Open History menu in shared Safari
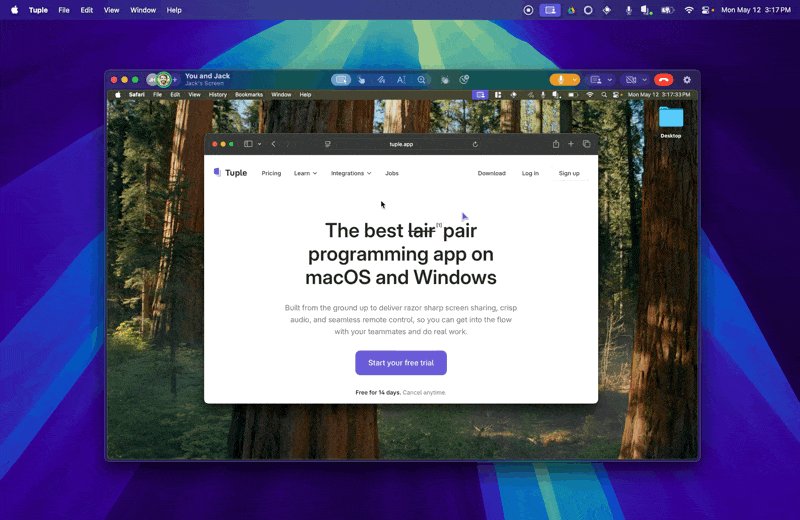This screenshot has height=520, width=800. click(218, 94)
